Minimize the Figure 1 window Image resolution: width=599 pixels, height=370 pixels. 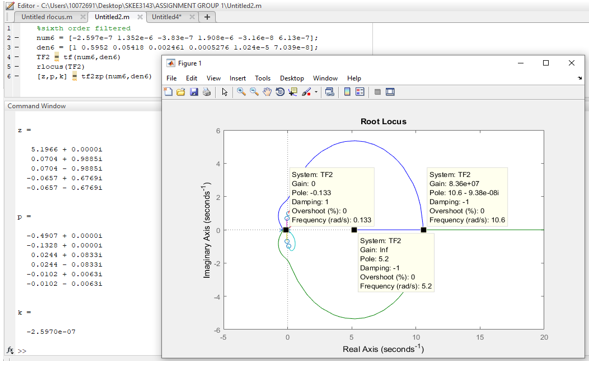tap(520, 63)
